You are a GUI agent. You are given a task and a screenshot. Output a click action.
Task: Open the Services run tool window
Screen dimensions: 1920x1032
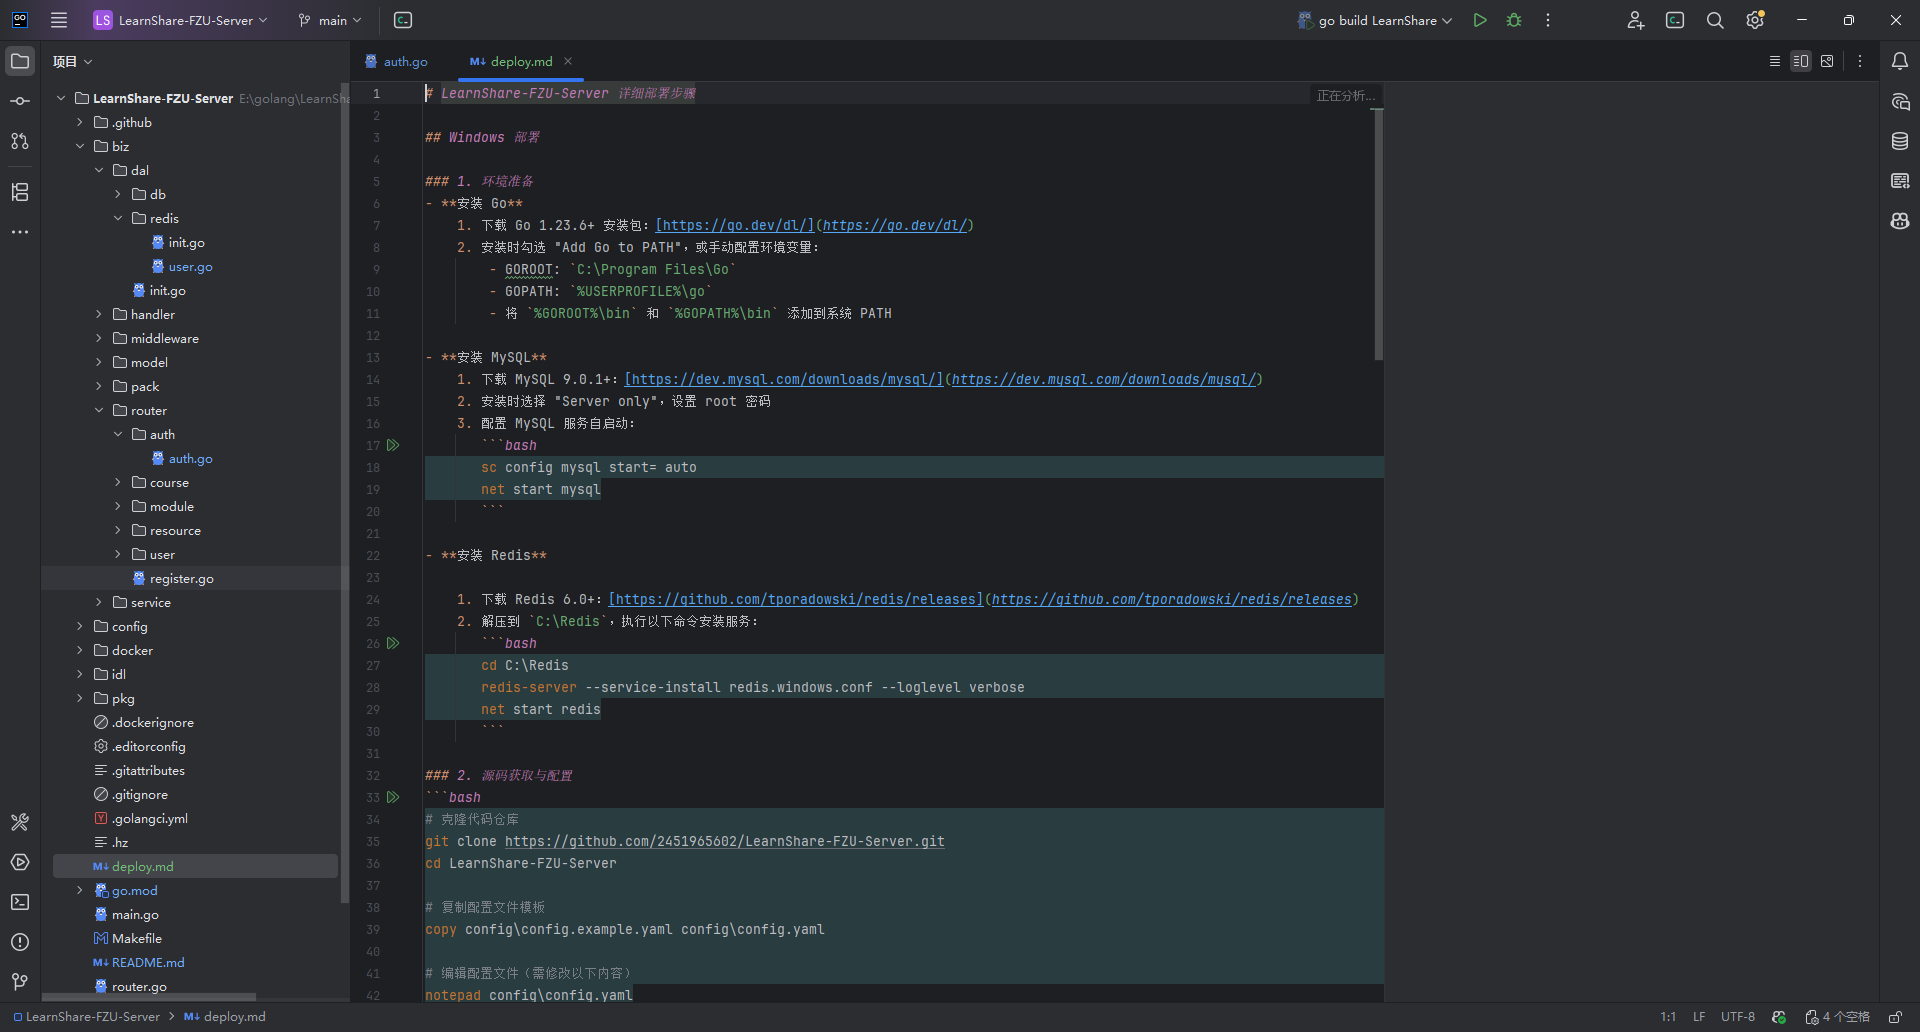tap(20, 862)
